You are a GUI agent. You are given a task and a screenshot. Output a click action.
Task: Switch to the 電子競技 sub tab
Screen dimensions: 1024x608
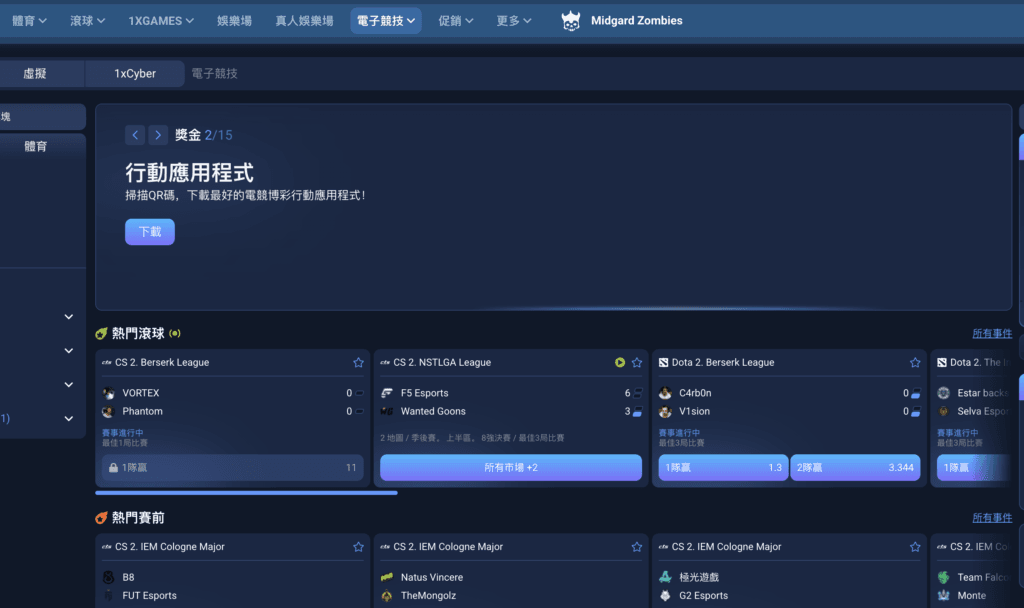pos(214,74)
